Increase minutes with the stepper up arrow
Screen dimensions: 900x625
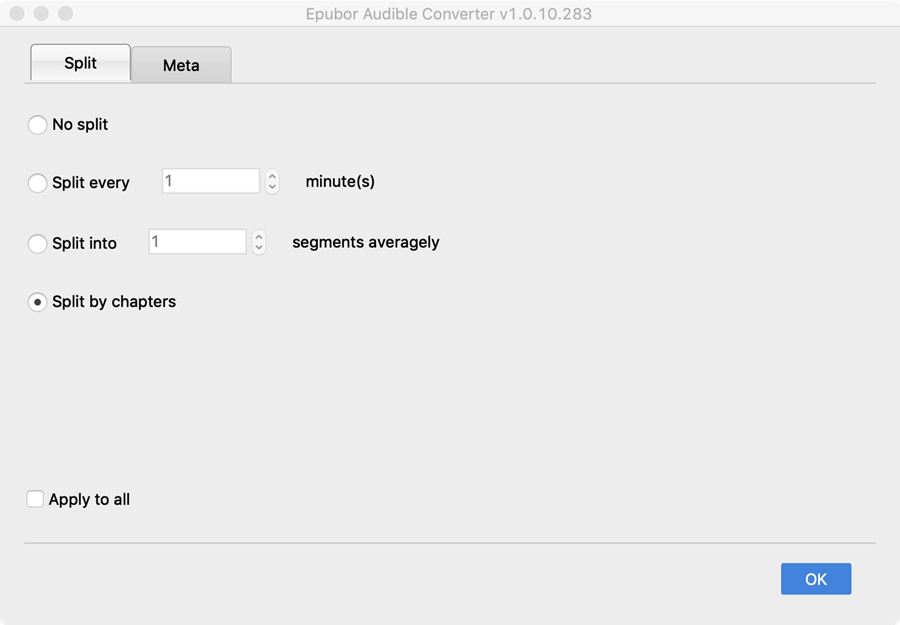(x=272, y=176)
